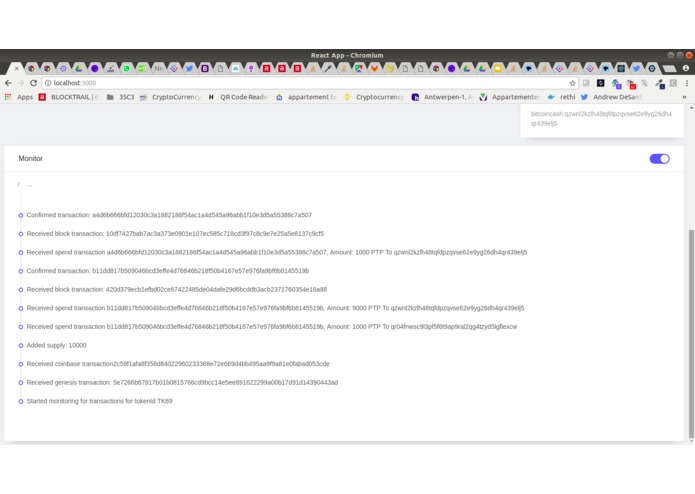Bookmark this page with the star icon

coord(572,83)
